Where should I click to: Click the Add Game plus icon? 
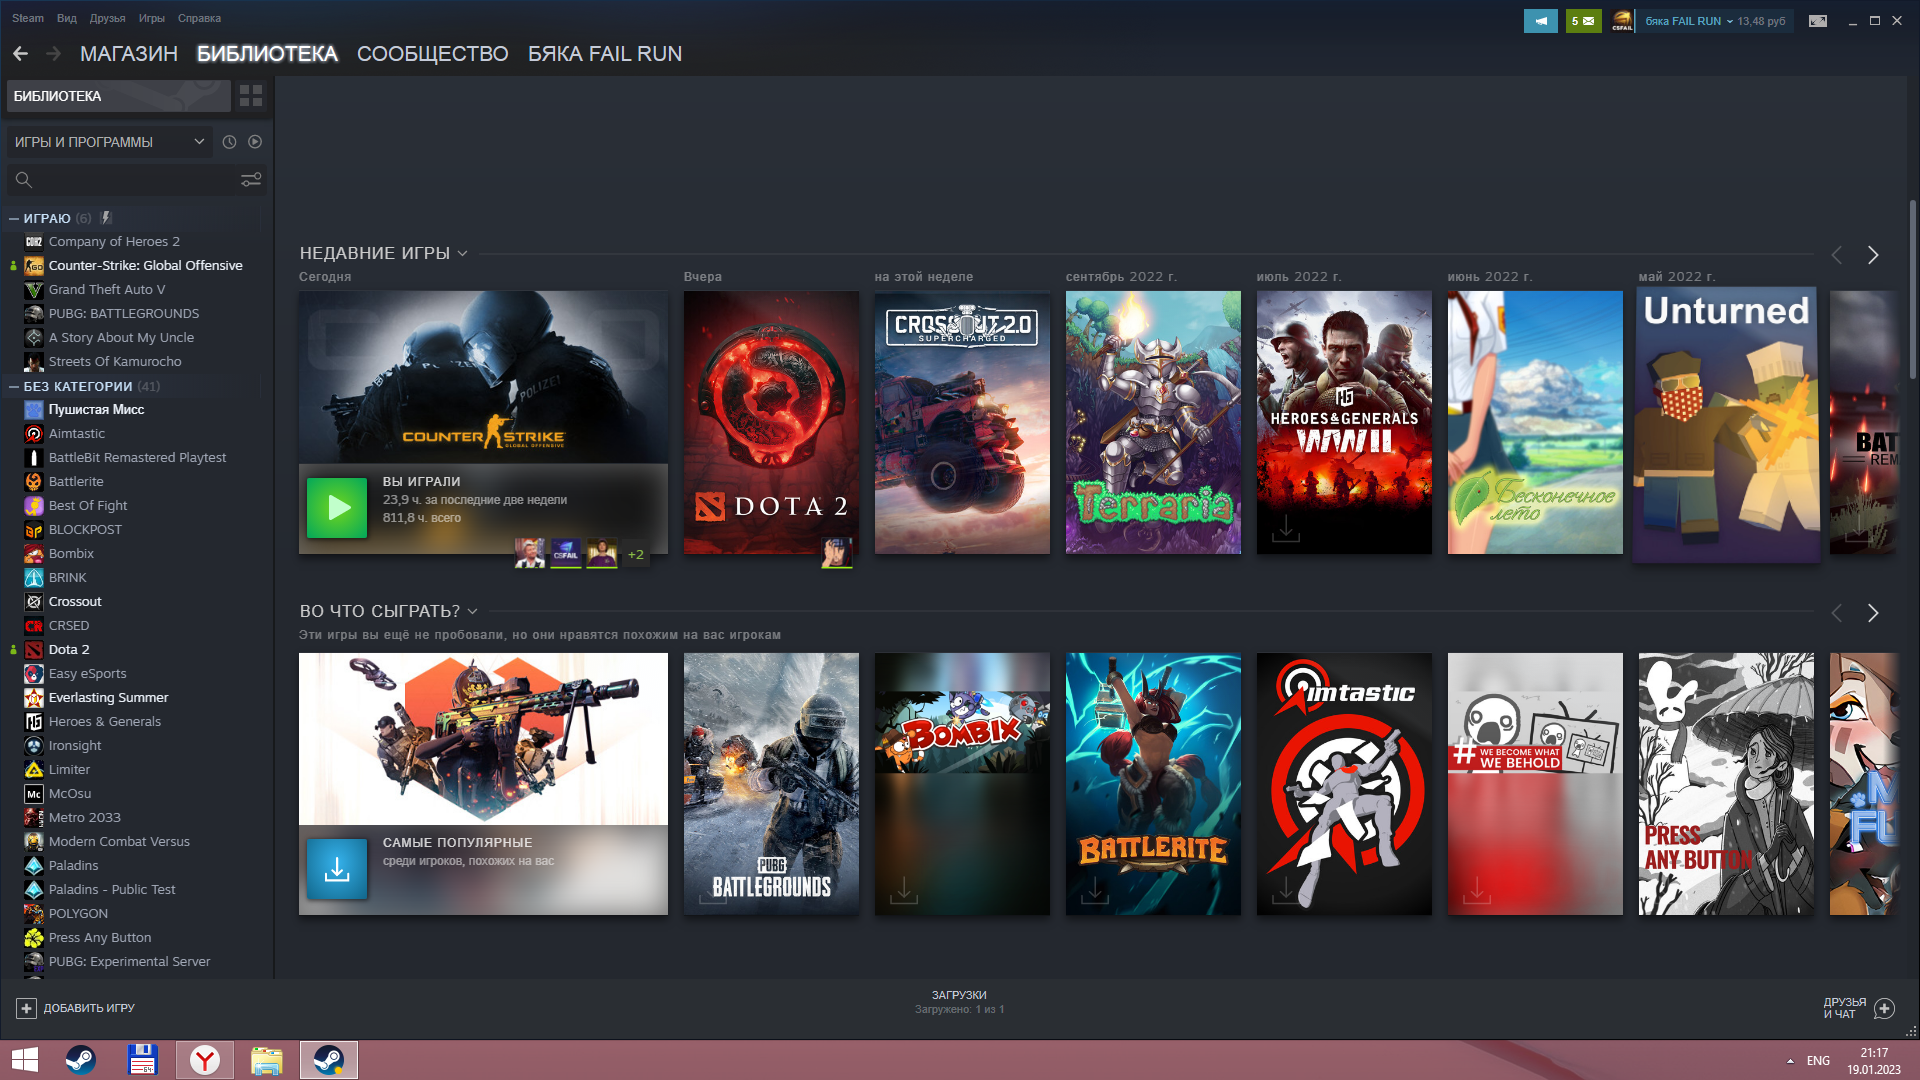27,1008
